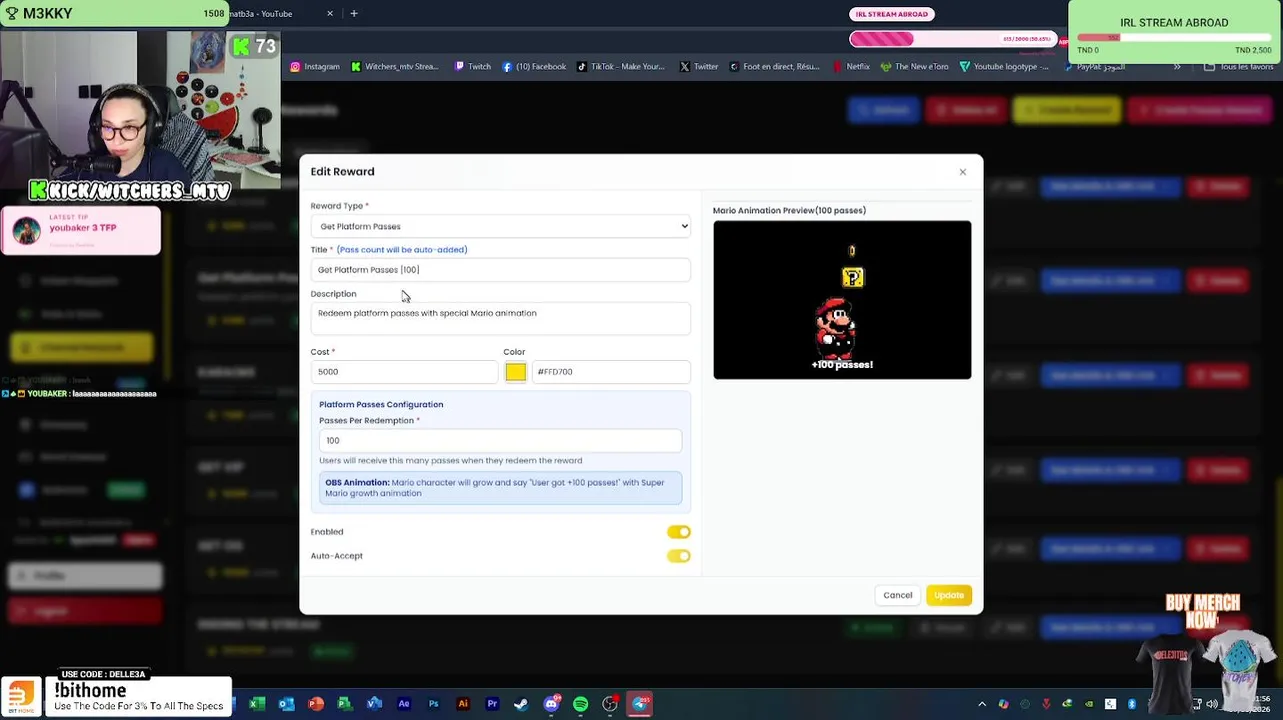Image resolution: width=1283 pixels, height=720 pixels.
Task: Open the Reward Type dropdown
Action: coord(500,226)
